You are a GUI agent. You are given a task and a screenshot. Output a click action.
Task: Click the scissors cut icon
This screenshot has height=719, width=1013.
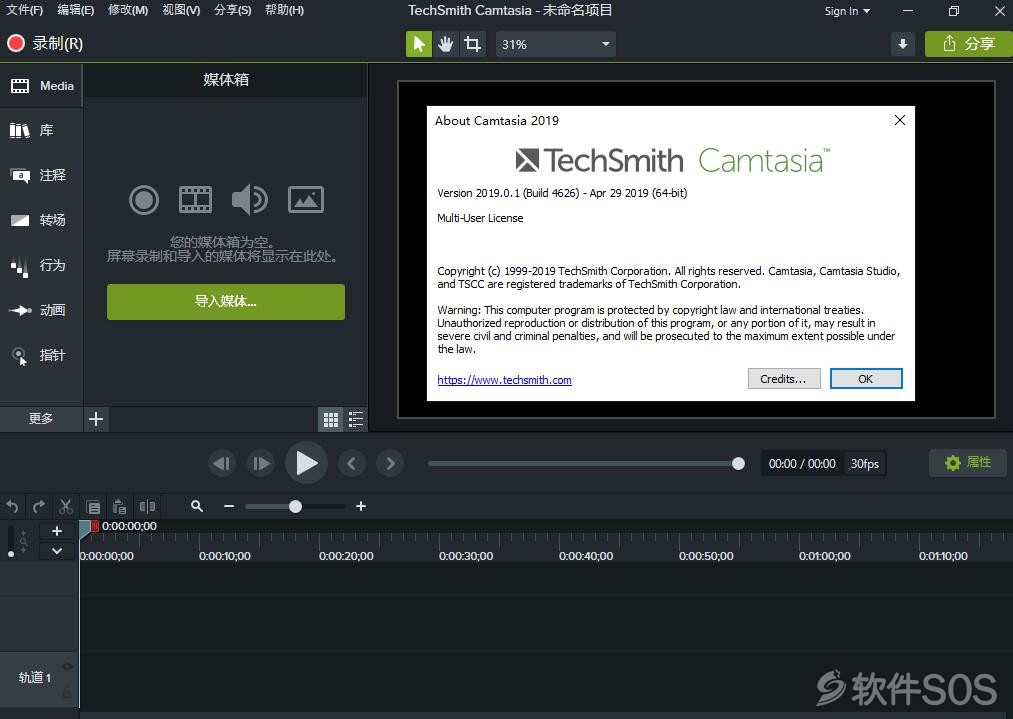(65, 506)
